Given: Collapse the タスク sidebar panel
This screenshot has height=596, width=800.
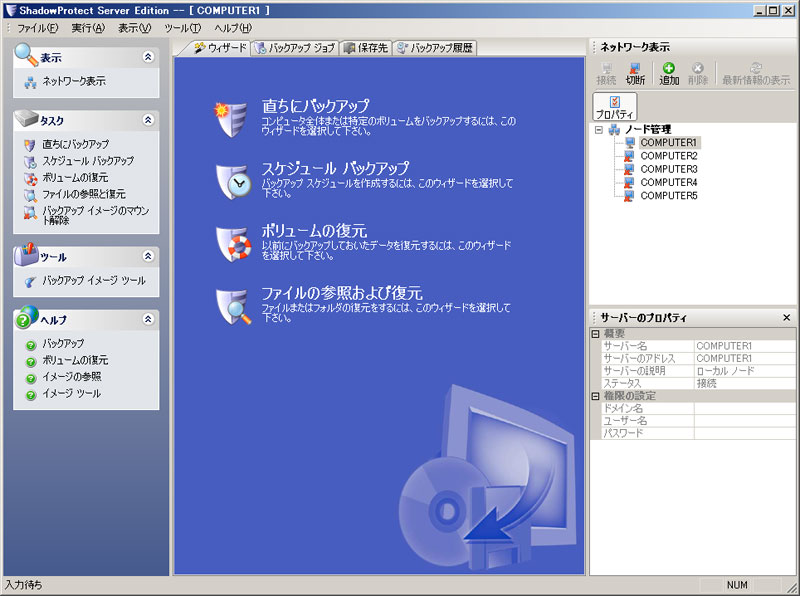Looking at the screenshot, I should [x=148, y=120].
